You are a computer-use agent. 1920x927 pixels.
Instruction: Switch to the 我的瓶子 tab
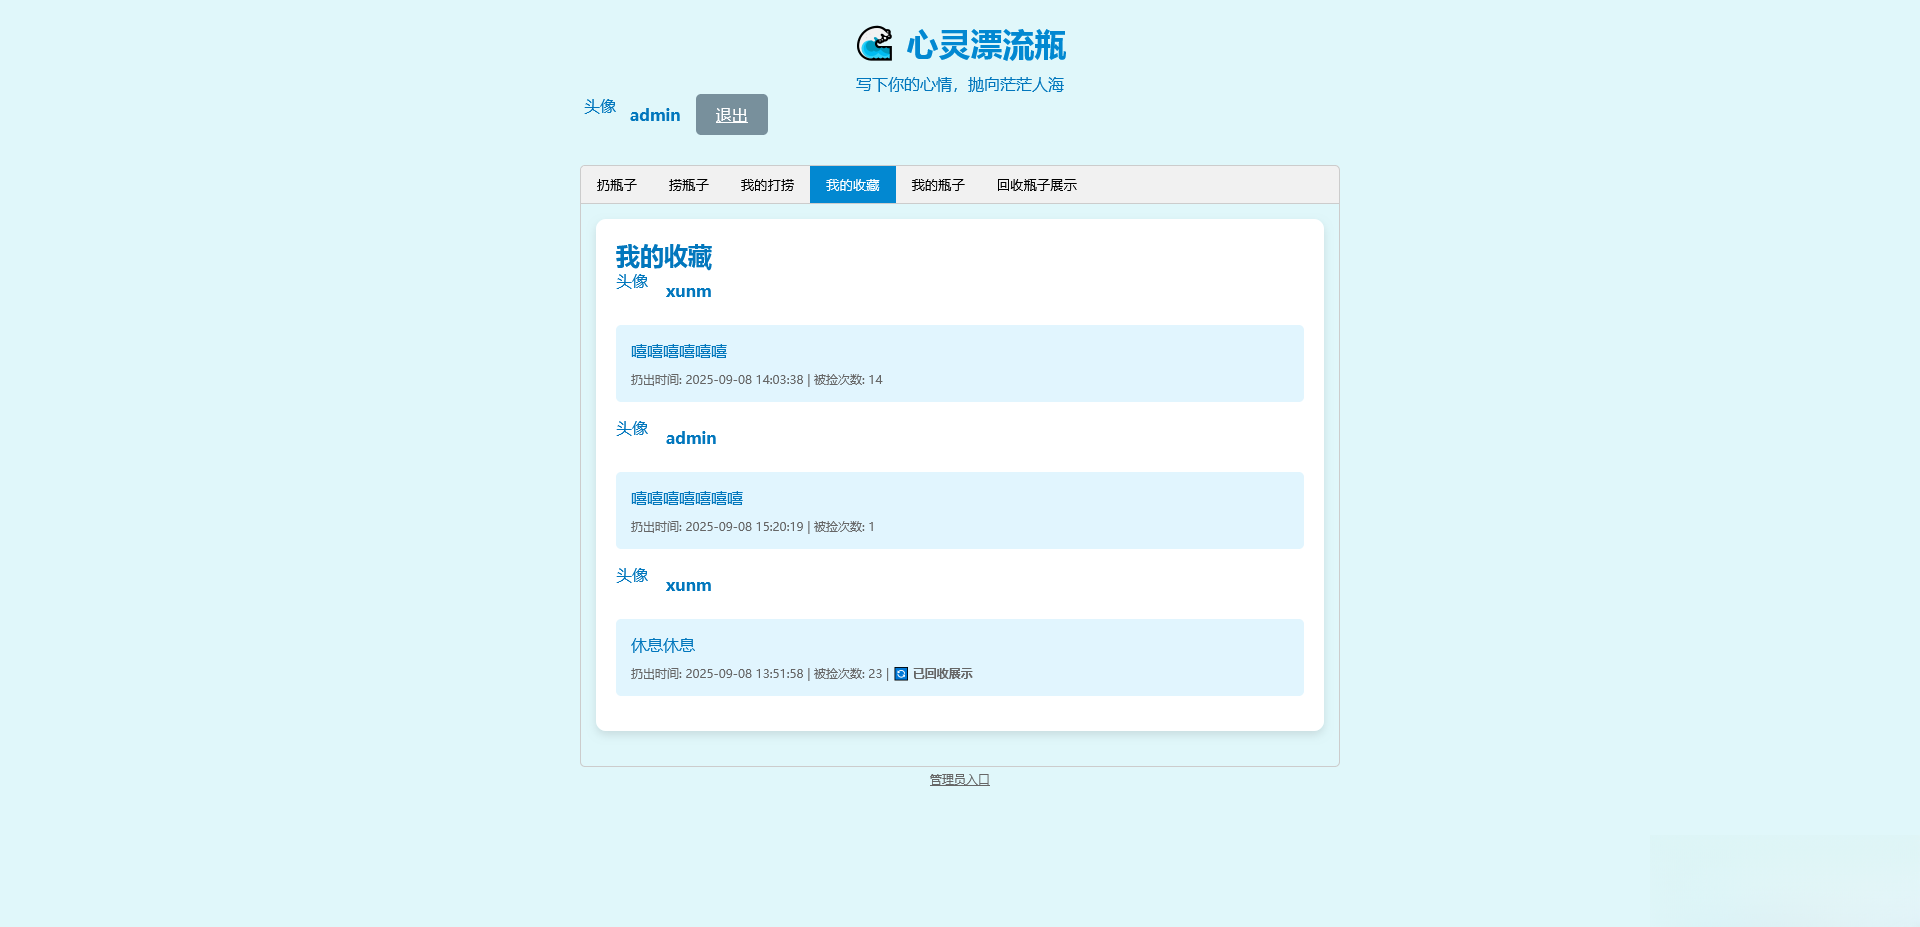click(938, 184)
